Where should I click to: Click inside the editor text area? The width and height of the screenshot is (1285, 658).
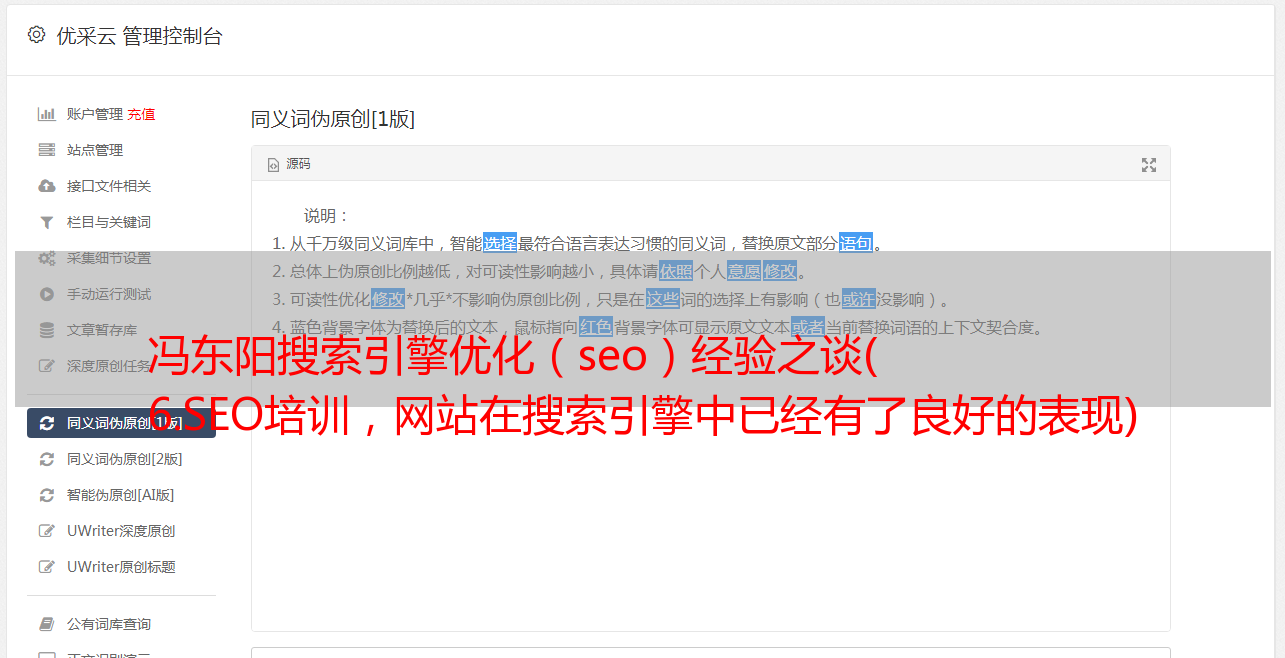point(710,500)
